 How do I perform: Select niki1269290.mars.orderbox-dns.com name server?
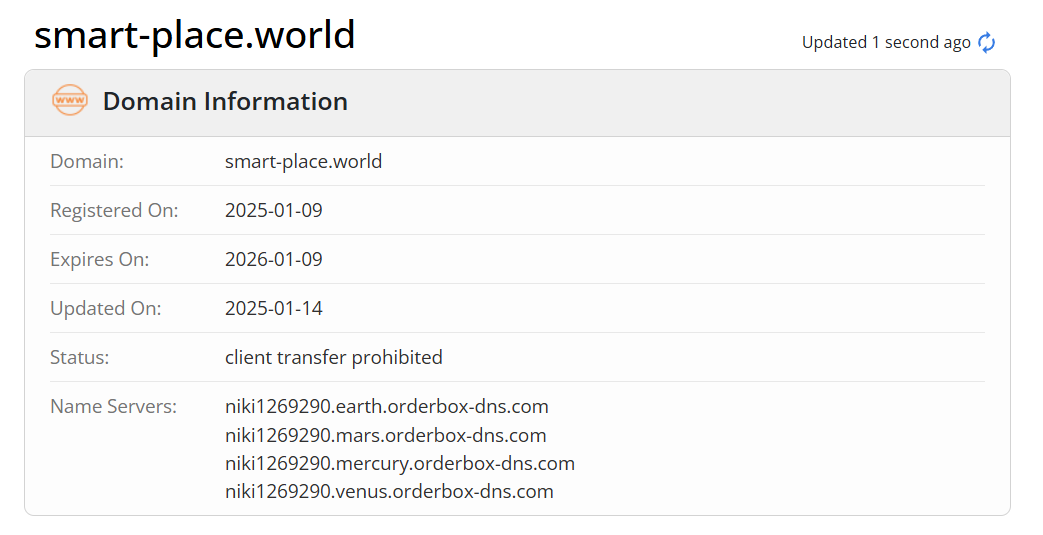[386, 436]
